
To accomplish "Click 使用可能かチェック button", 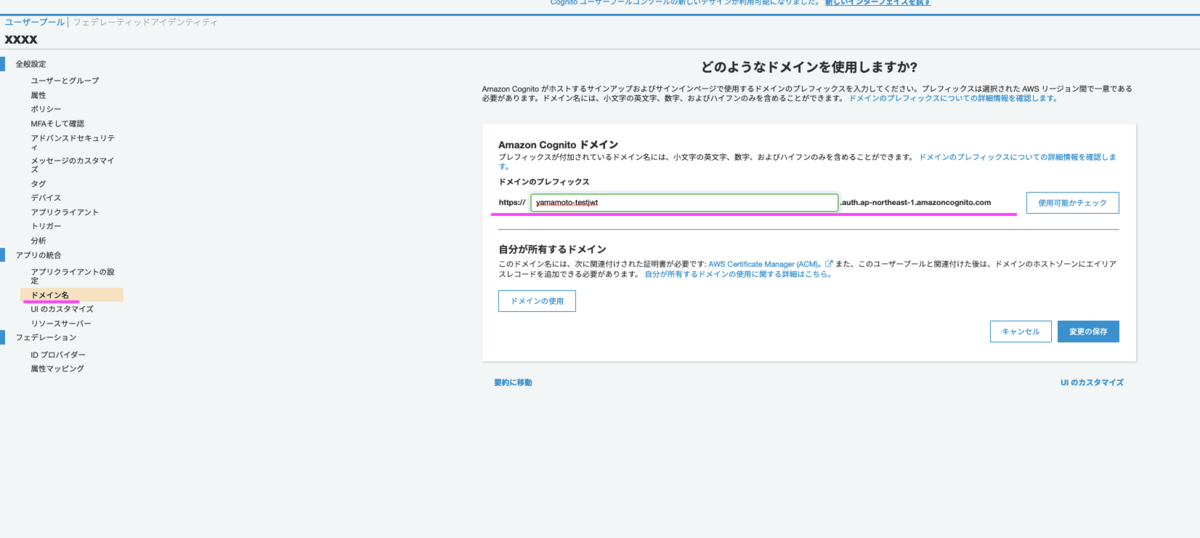I will tap(1072, 203).
